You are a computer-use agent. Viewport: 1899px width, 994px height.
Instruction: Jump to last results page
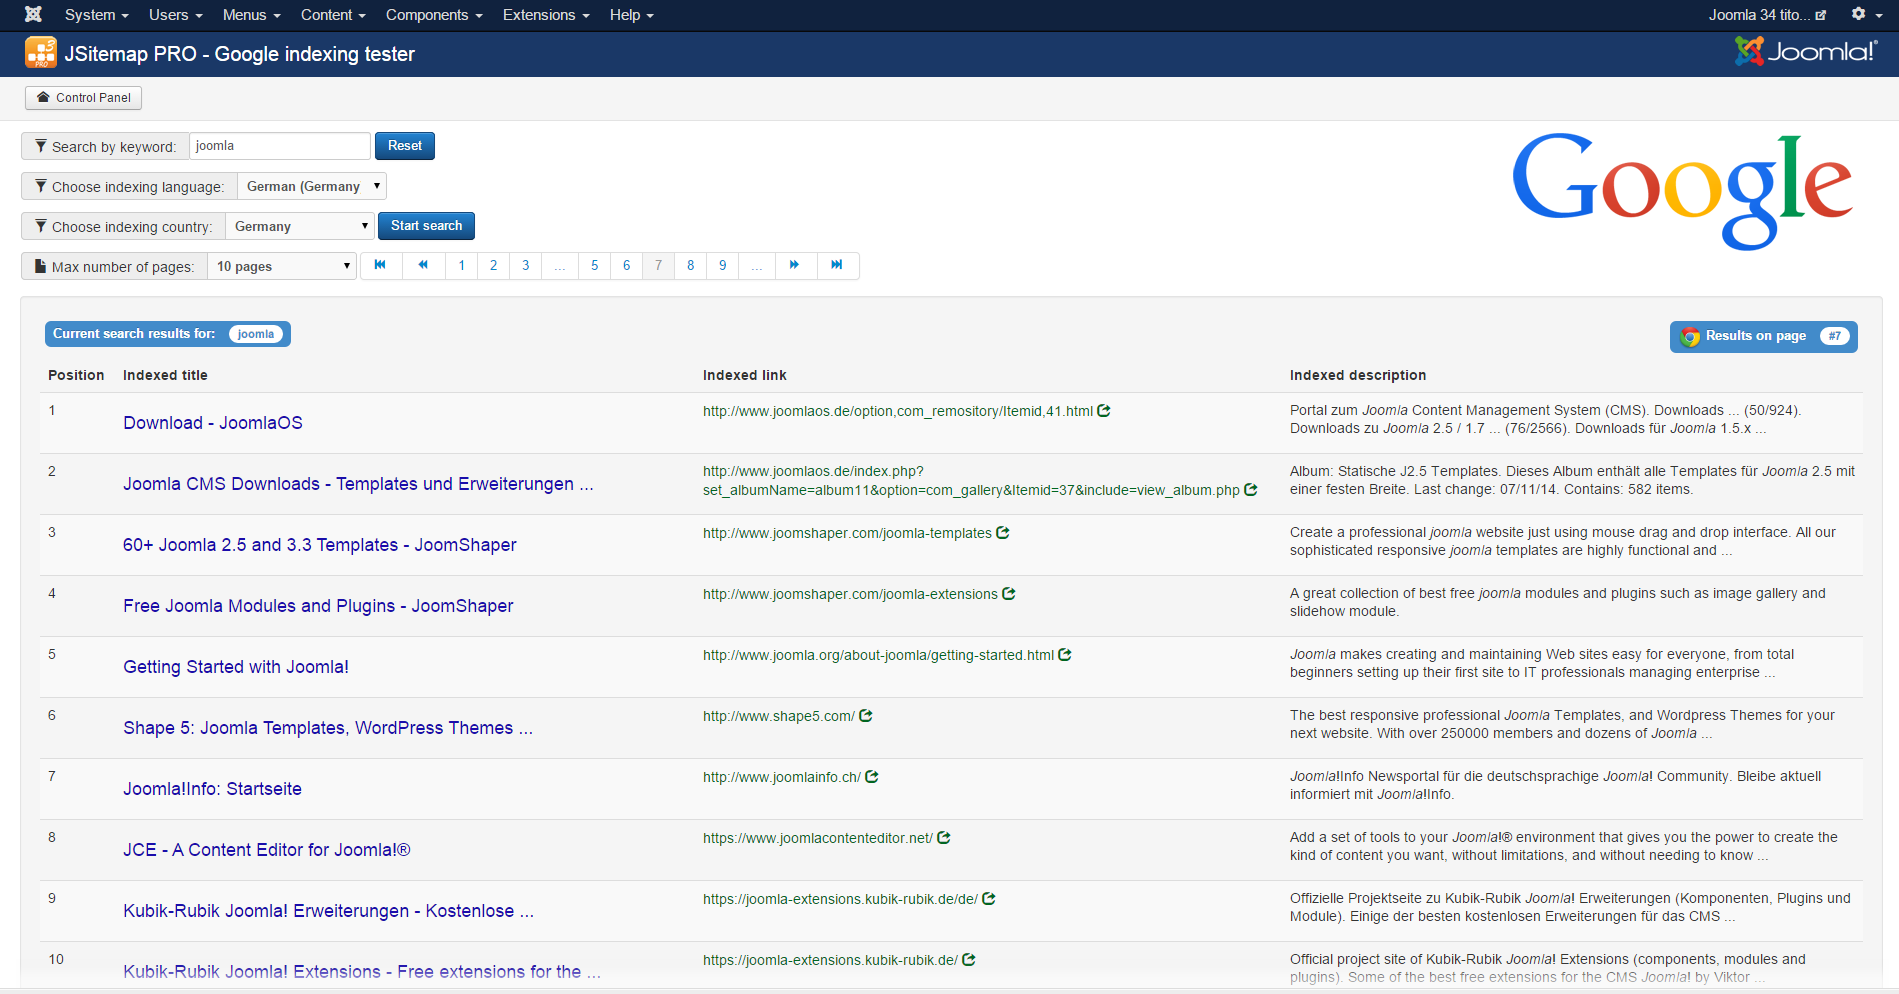tap(837, 265)
